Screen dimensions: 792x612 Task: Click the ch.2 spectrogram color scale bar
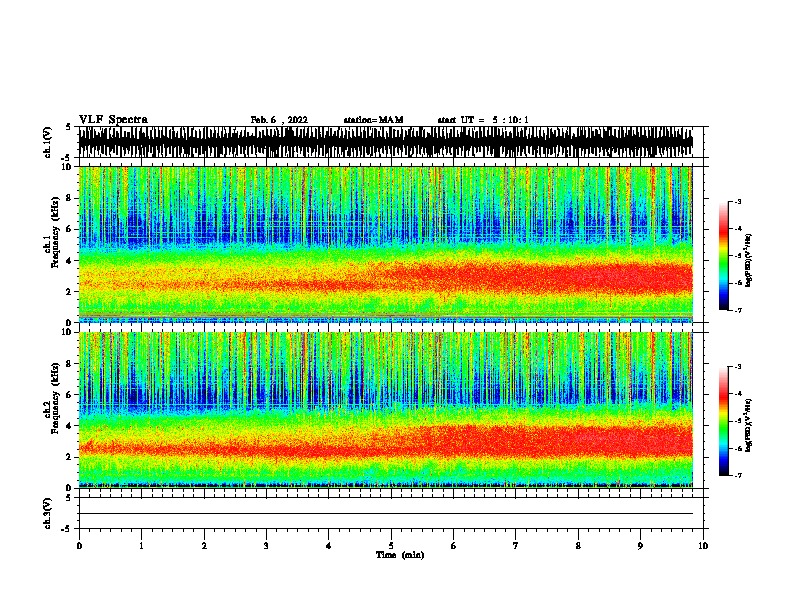(x=724, y=421)
